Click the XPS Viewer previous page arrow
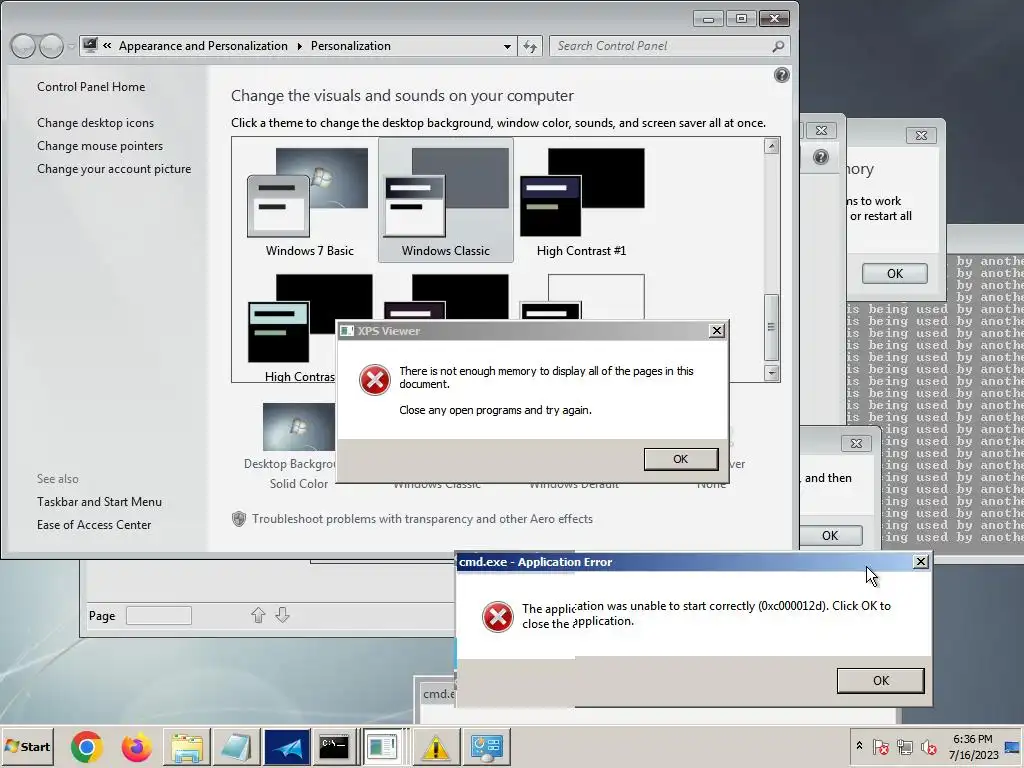 coord(258,615)
